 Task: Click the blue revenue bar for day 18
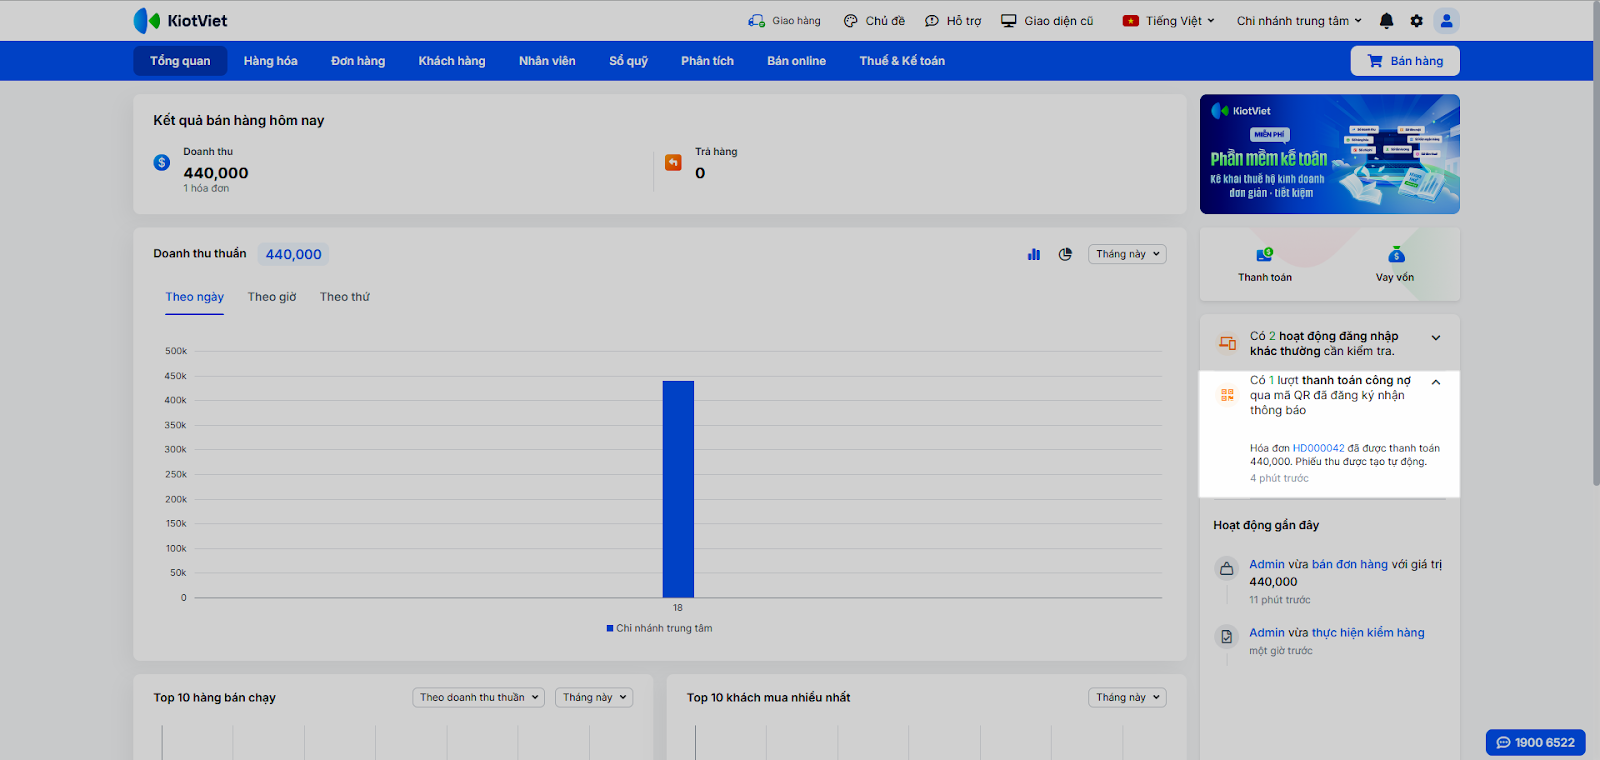click(678, 489)
